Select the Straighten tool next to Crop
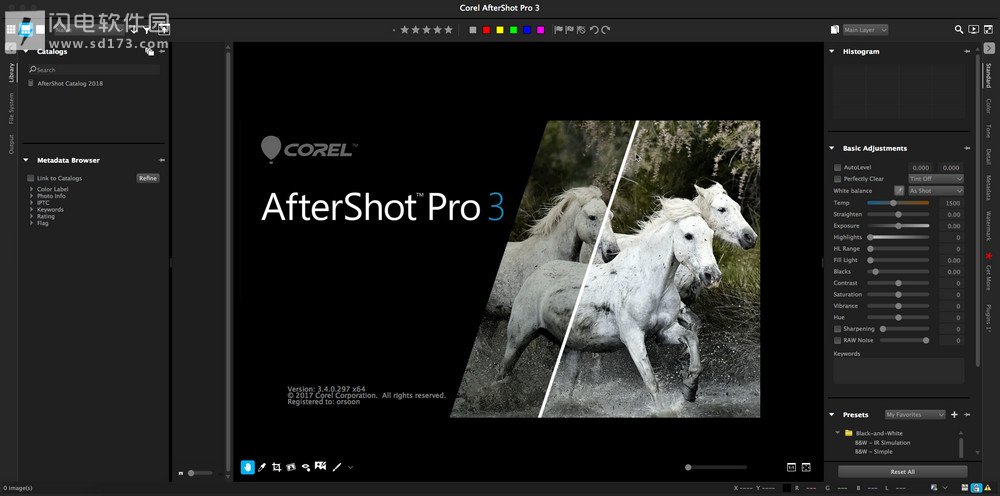Image resolution: width=1000 pixels, height=496 pixels. [x=291, y=467]
